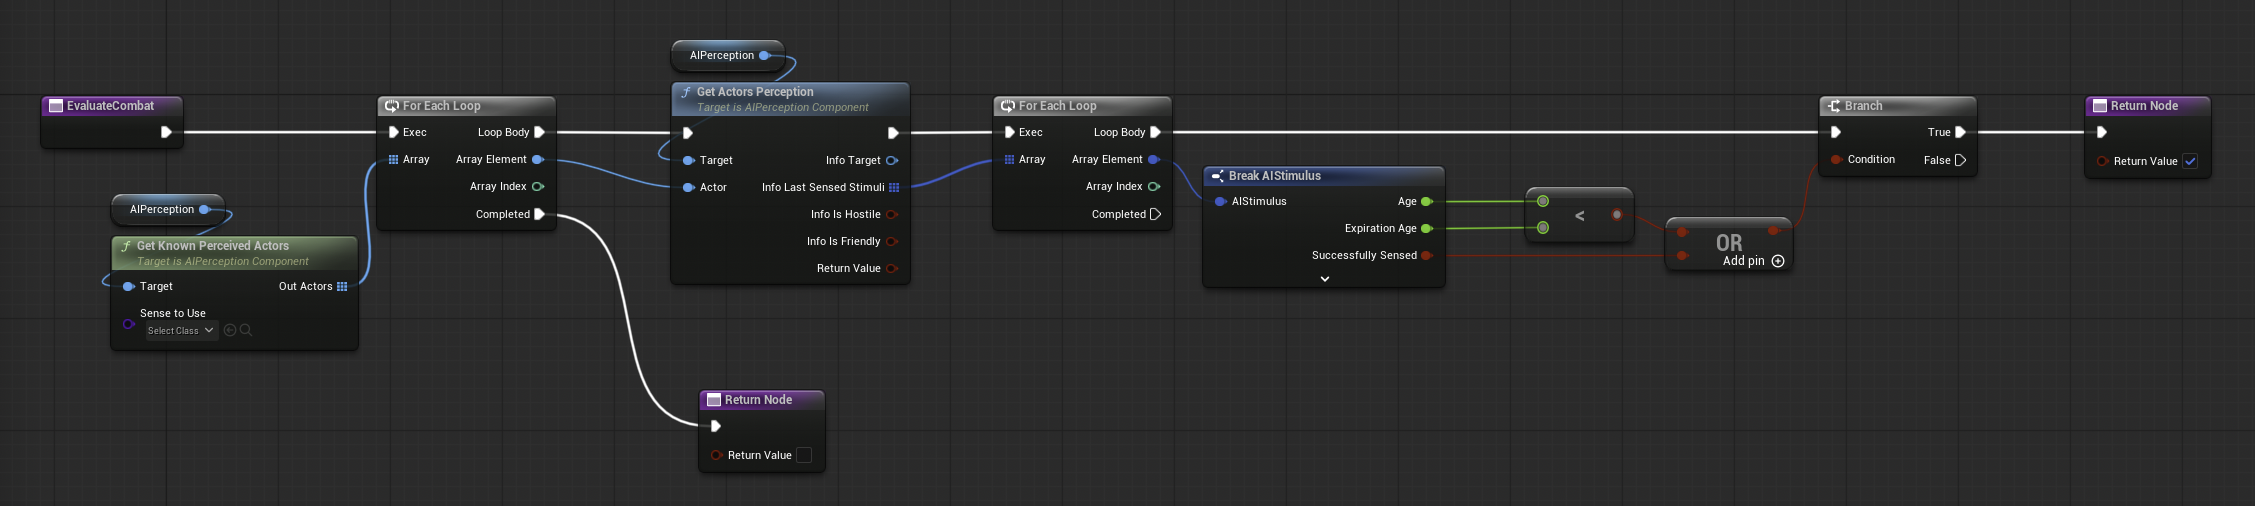The image size is (2255, 506).
Task: Click the Add pin plus on OR node
Action: tap(1778, 261)
